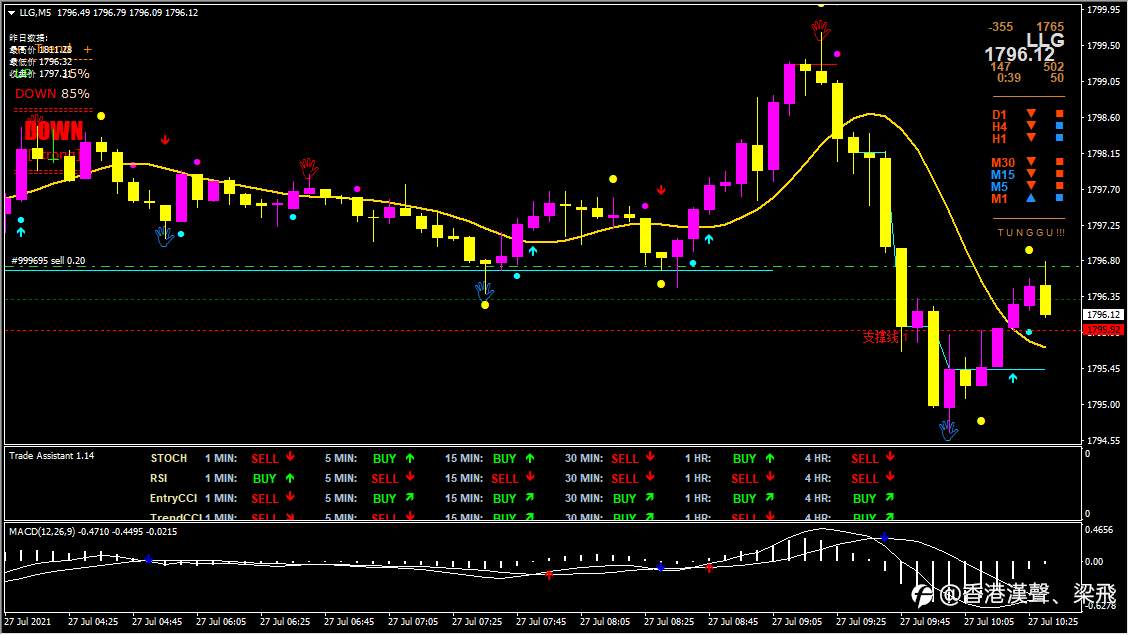
Task: Click the RSI 4 HR SELL cell
Action: (x=864, y=479)
